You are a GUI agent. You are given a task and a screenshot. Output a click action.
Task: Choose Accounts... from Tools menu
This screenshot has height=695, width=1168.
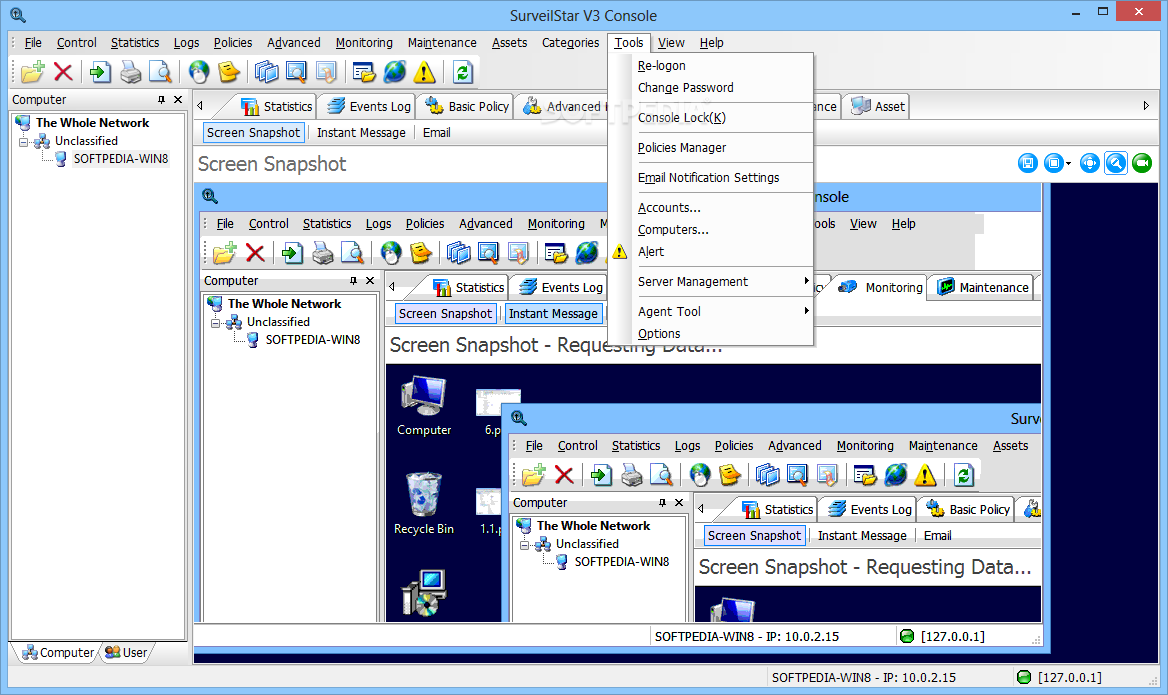[x=669, y=208]
